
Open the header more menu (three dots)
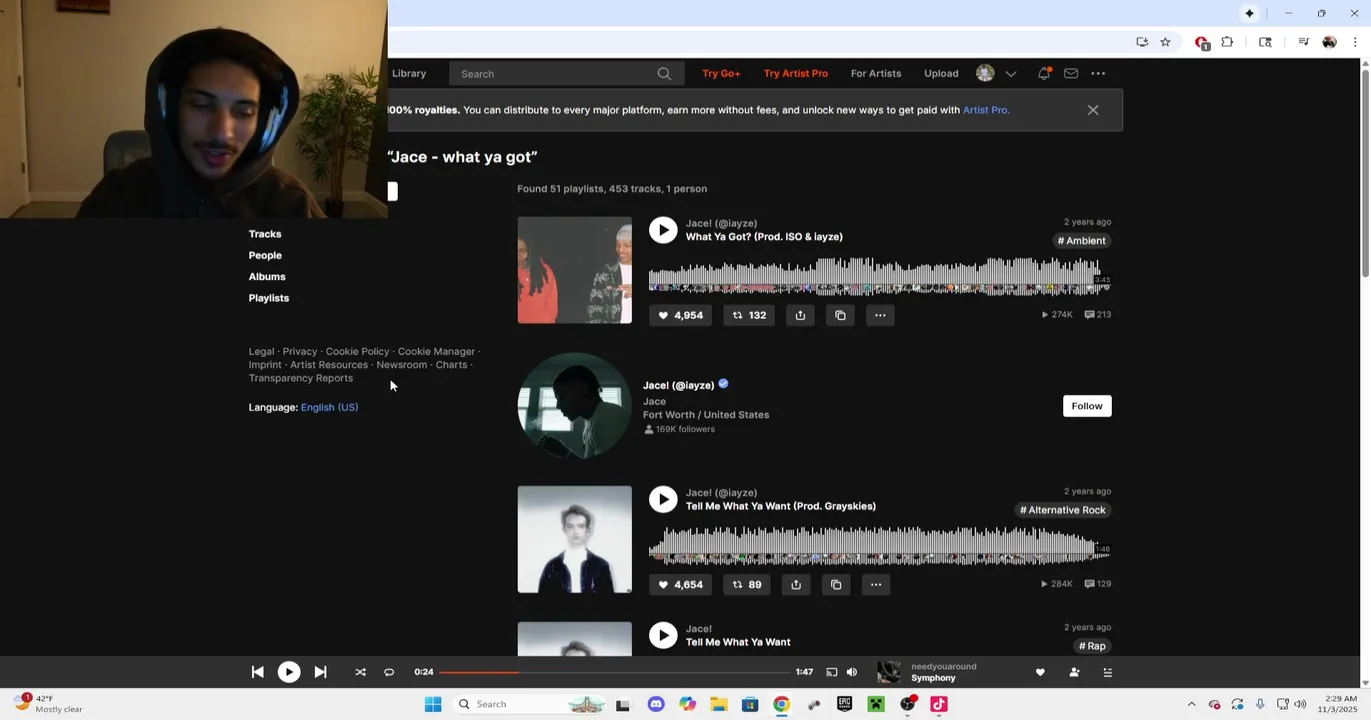tap(1098, 73)
